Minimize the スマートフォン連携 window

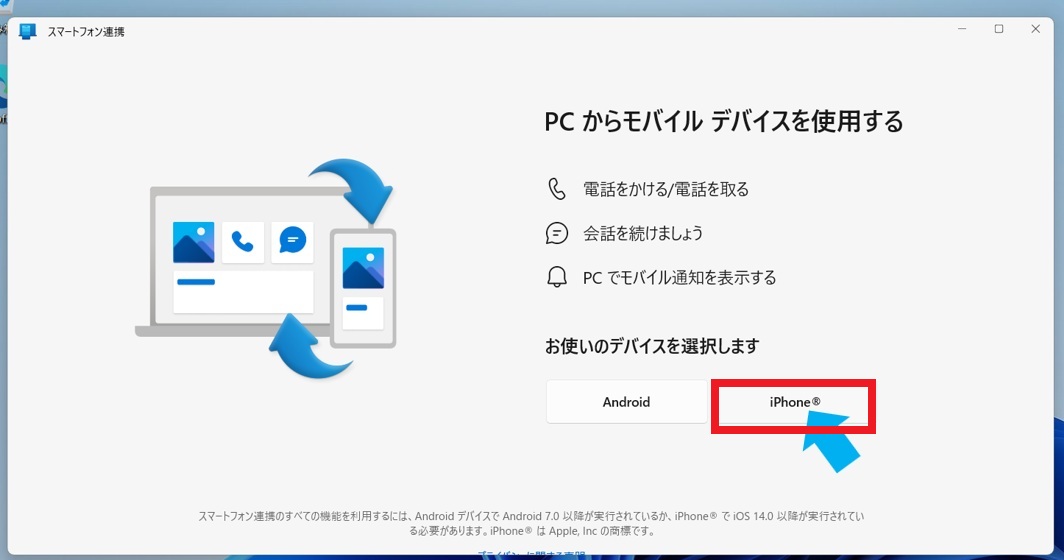962,29
